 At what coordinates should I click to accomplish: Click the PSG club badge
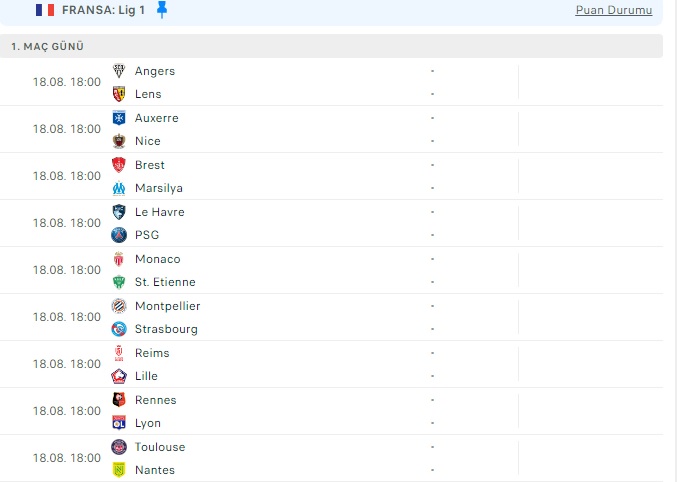pyautogui.click(x=119, y=235)
